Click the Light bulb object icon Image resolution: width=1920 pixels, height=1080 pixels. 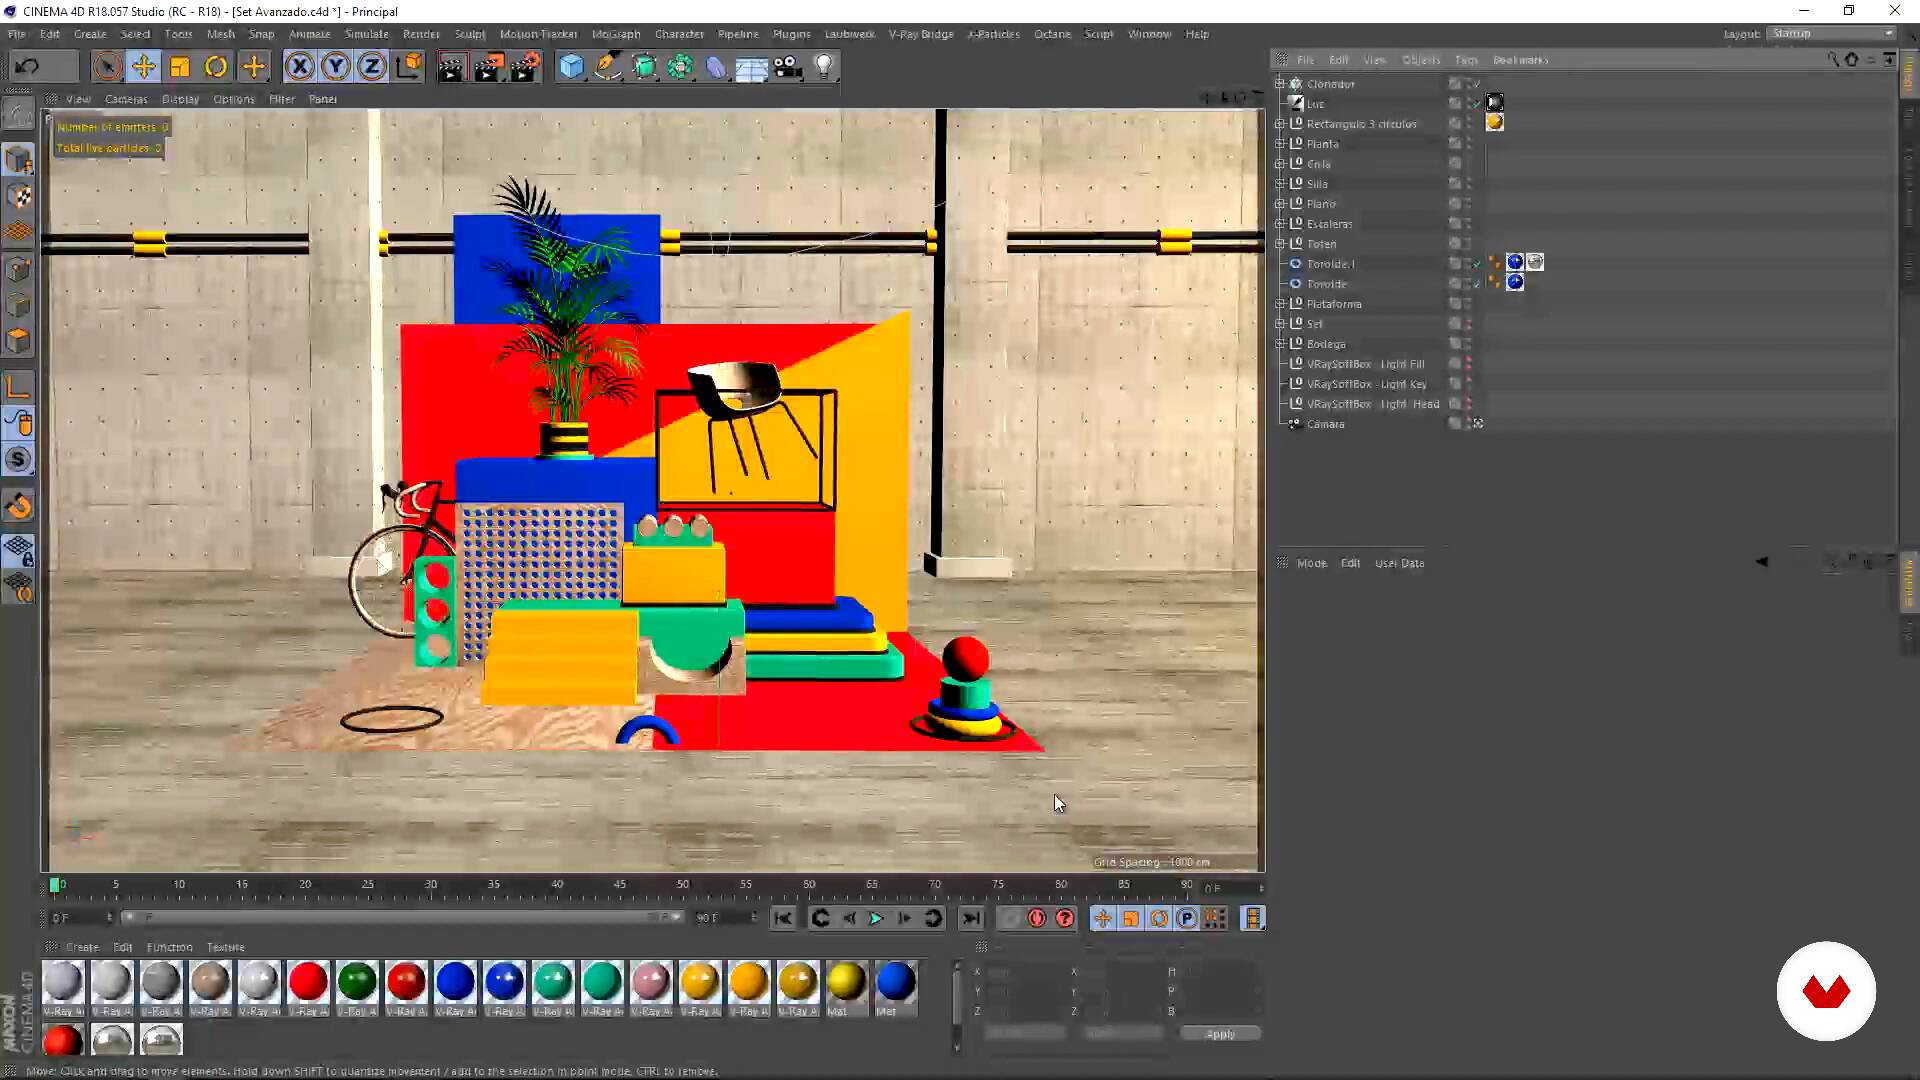click(x=823, y=67)
